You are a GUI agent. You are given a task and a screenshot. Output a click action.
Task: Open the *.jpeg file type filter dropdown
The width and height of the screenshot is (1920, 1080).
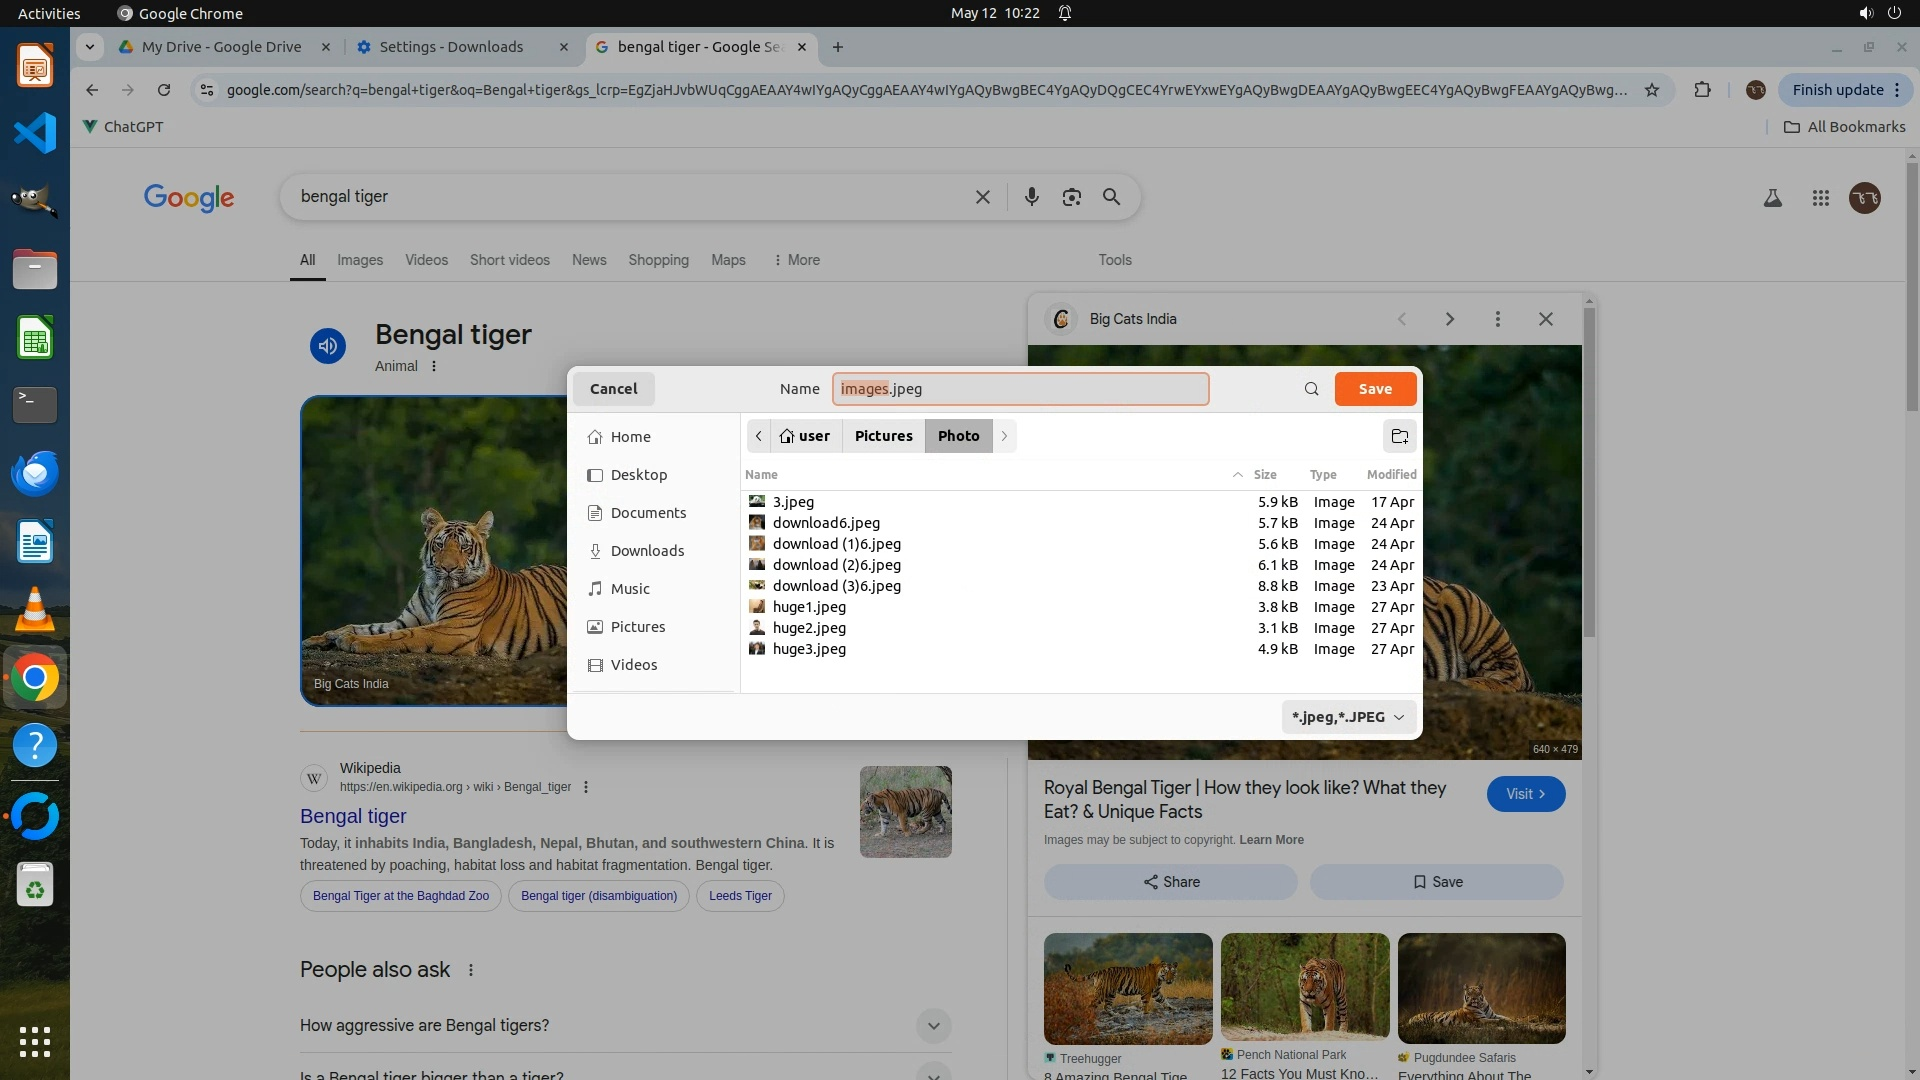tap(1347, 717)
